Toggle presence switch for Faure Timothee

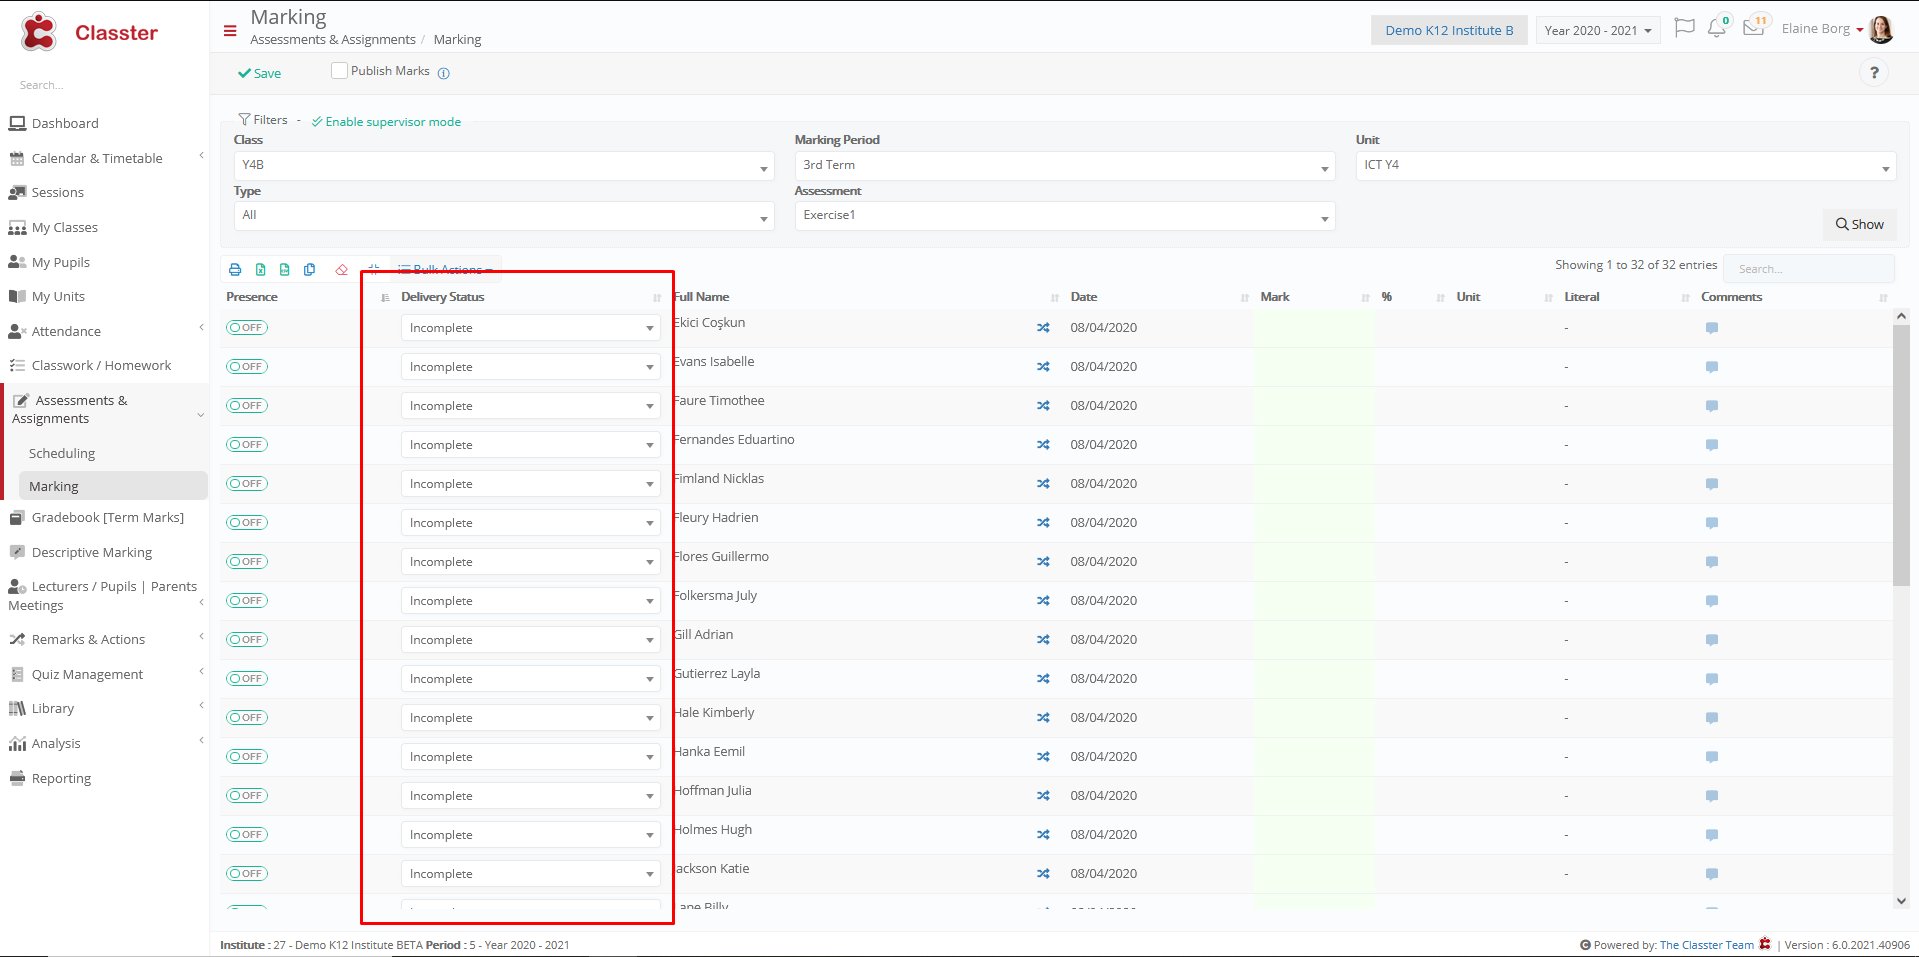tap(247, 406)
